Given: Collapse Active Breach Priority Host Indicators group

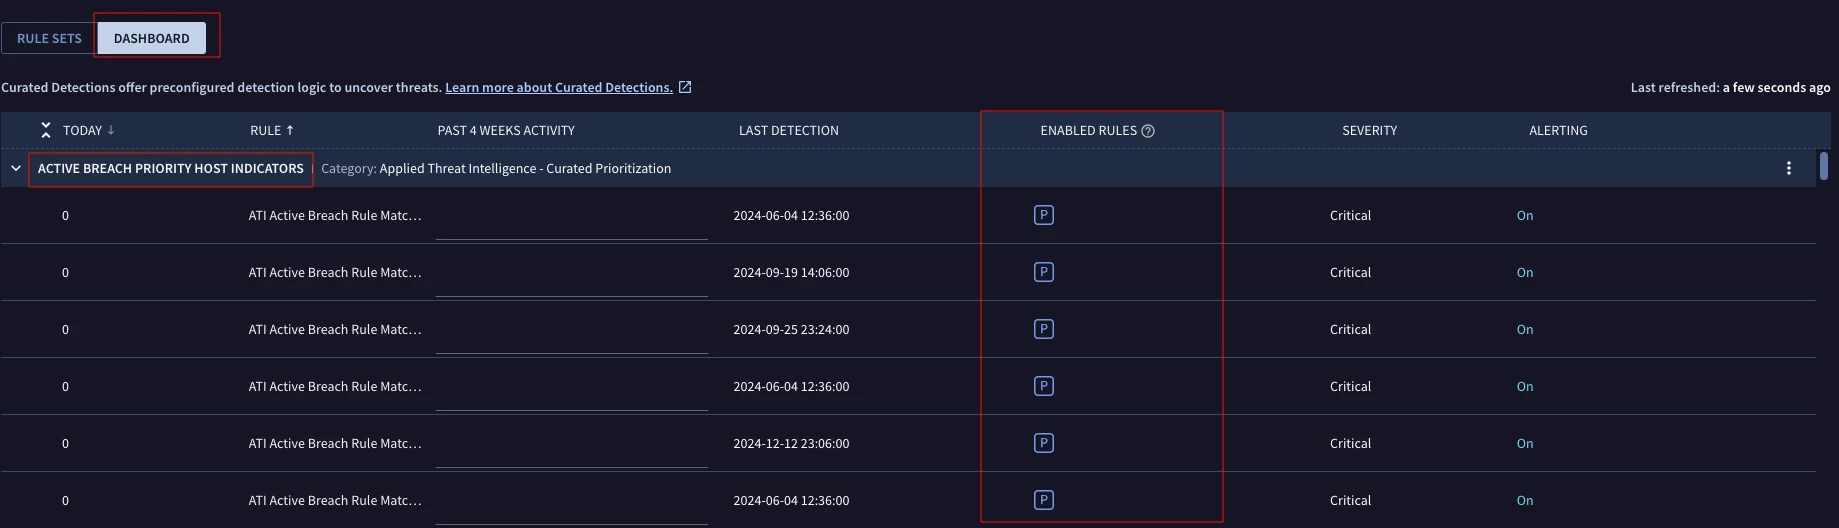Looking at the screenshot, I should [16, 168].
